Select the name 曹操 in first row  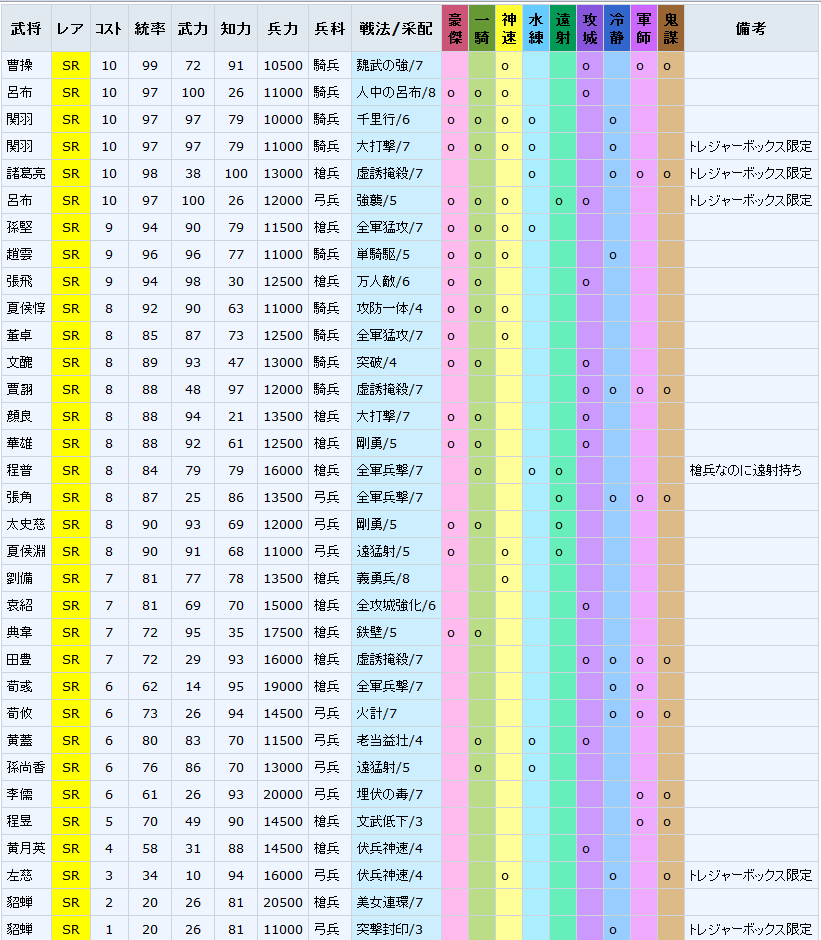click(20, 65)
